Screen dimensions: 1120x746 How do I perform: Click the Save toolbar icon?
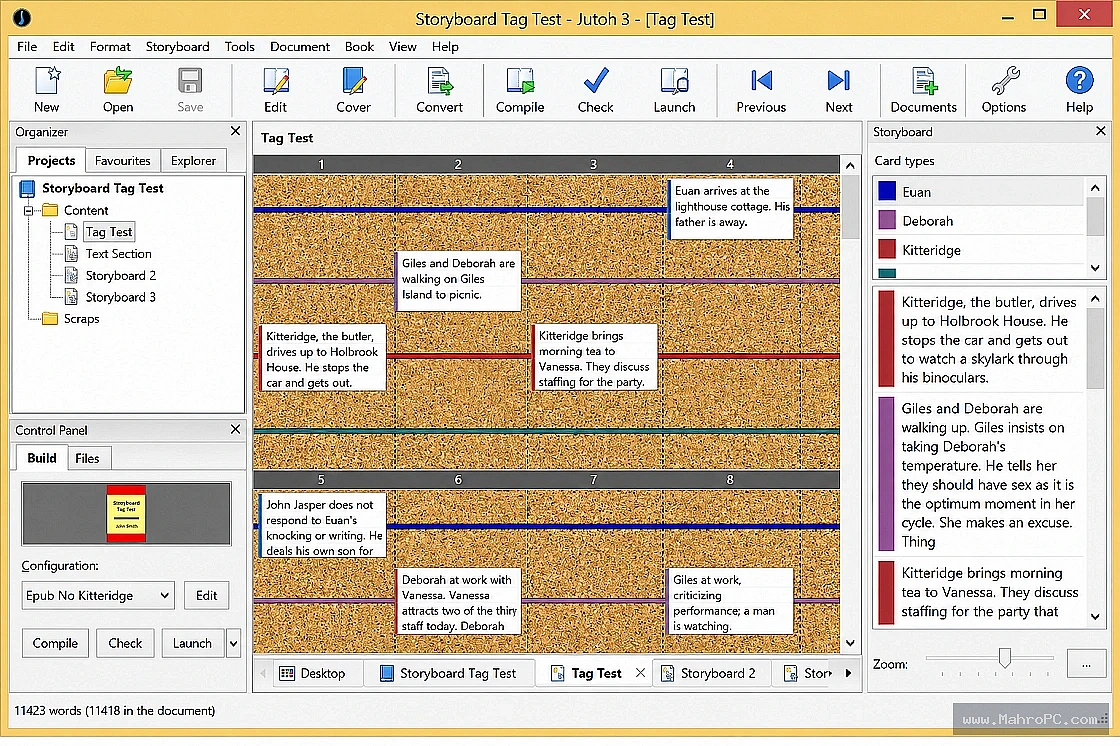(190, 89)
